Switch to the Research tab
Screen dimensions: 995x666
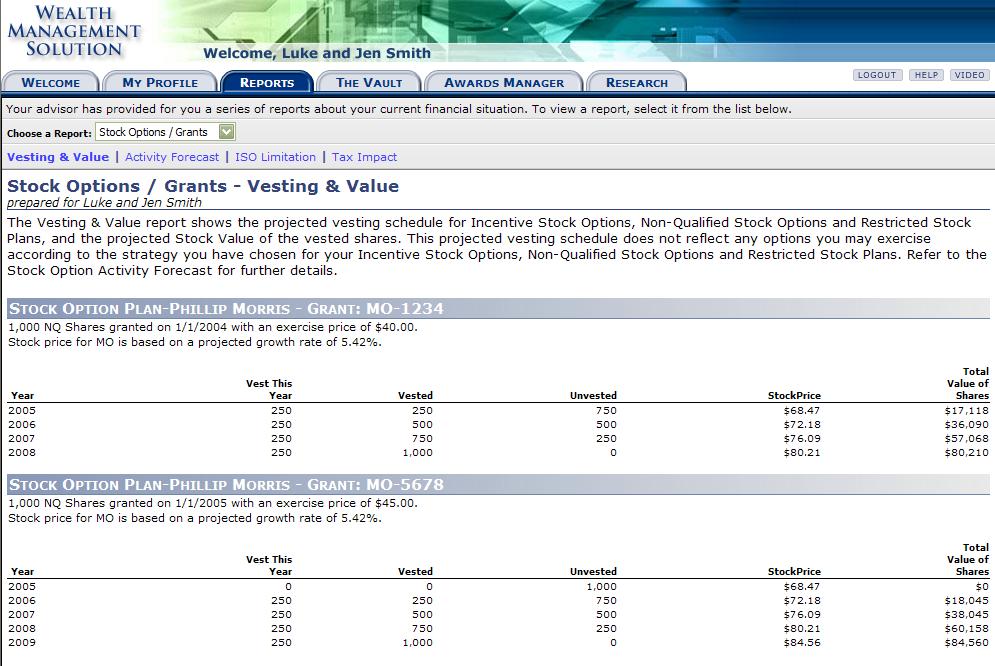click(636, 82)
